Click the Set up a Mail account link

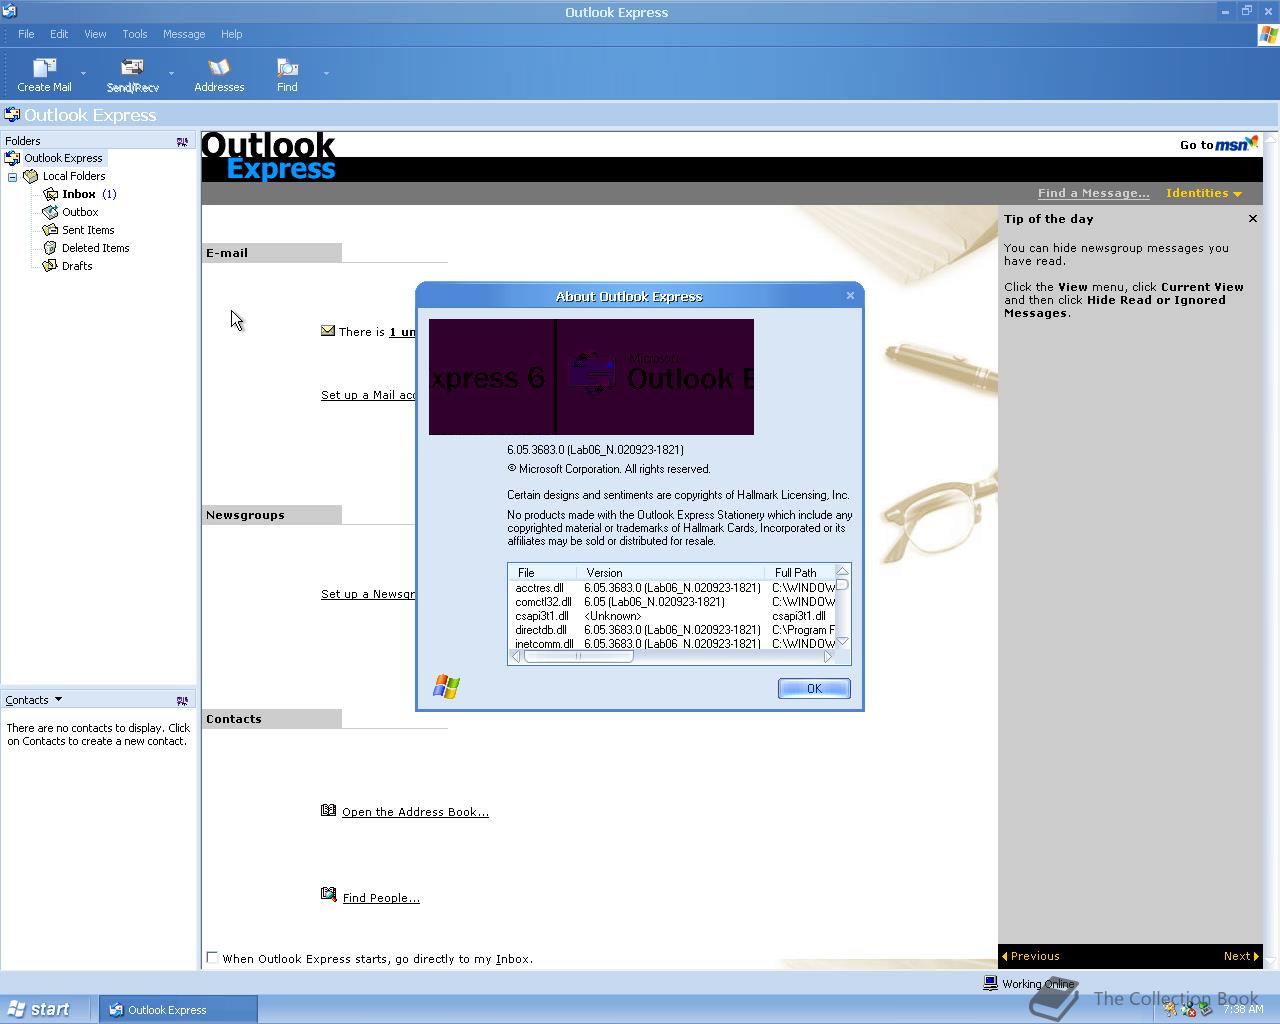click(368, 395)
